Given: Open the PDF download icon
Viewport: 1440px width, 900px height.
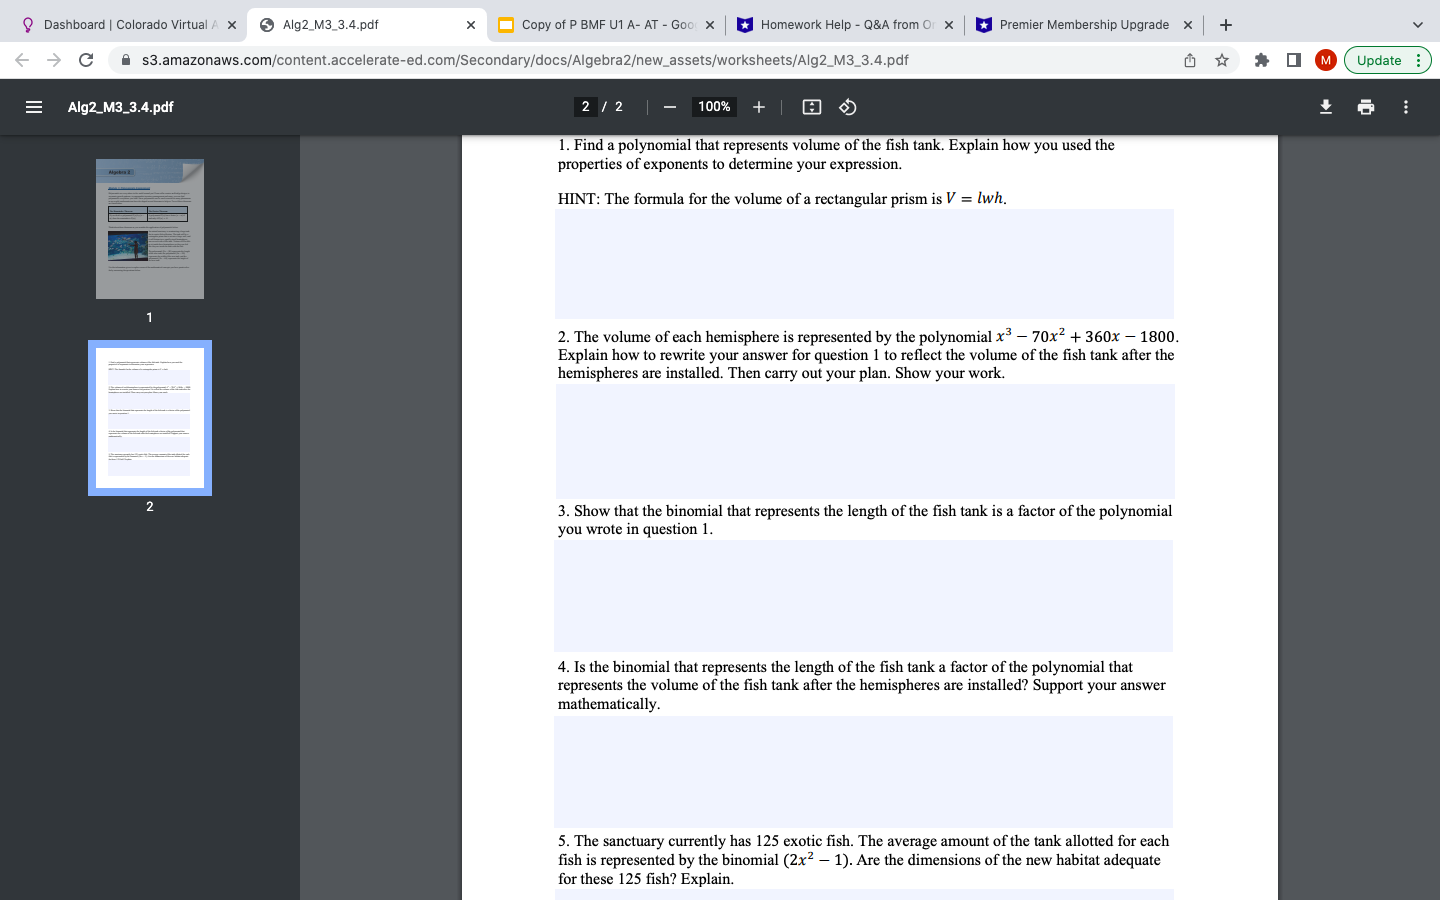Looking at the screenshot, I should [x=1326, y=107].
